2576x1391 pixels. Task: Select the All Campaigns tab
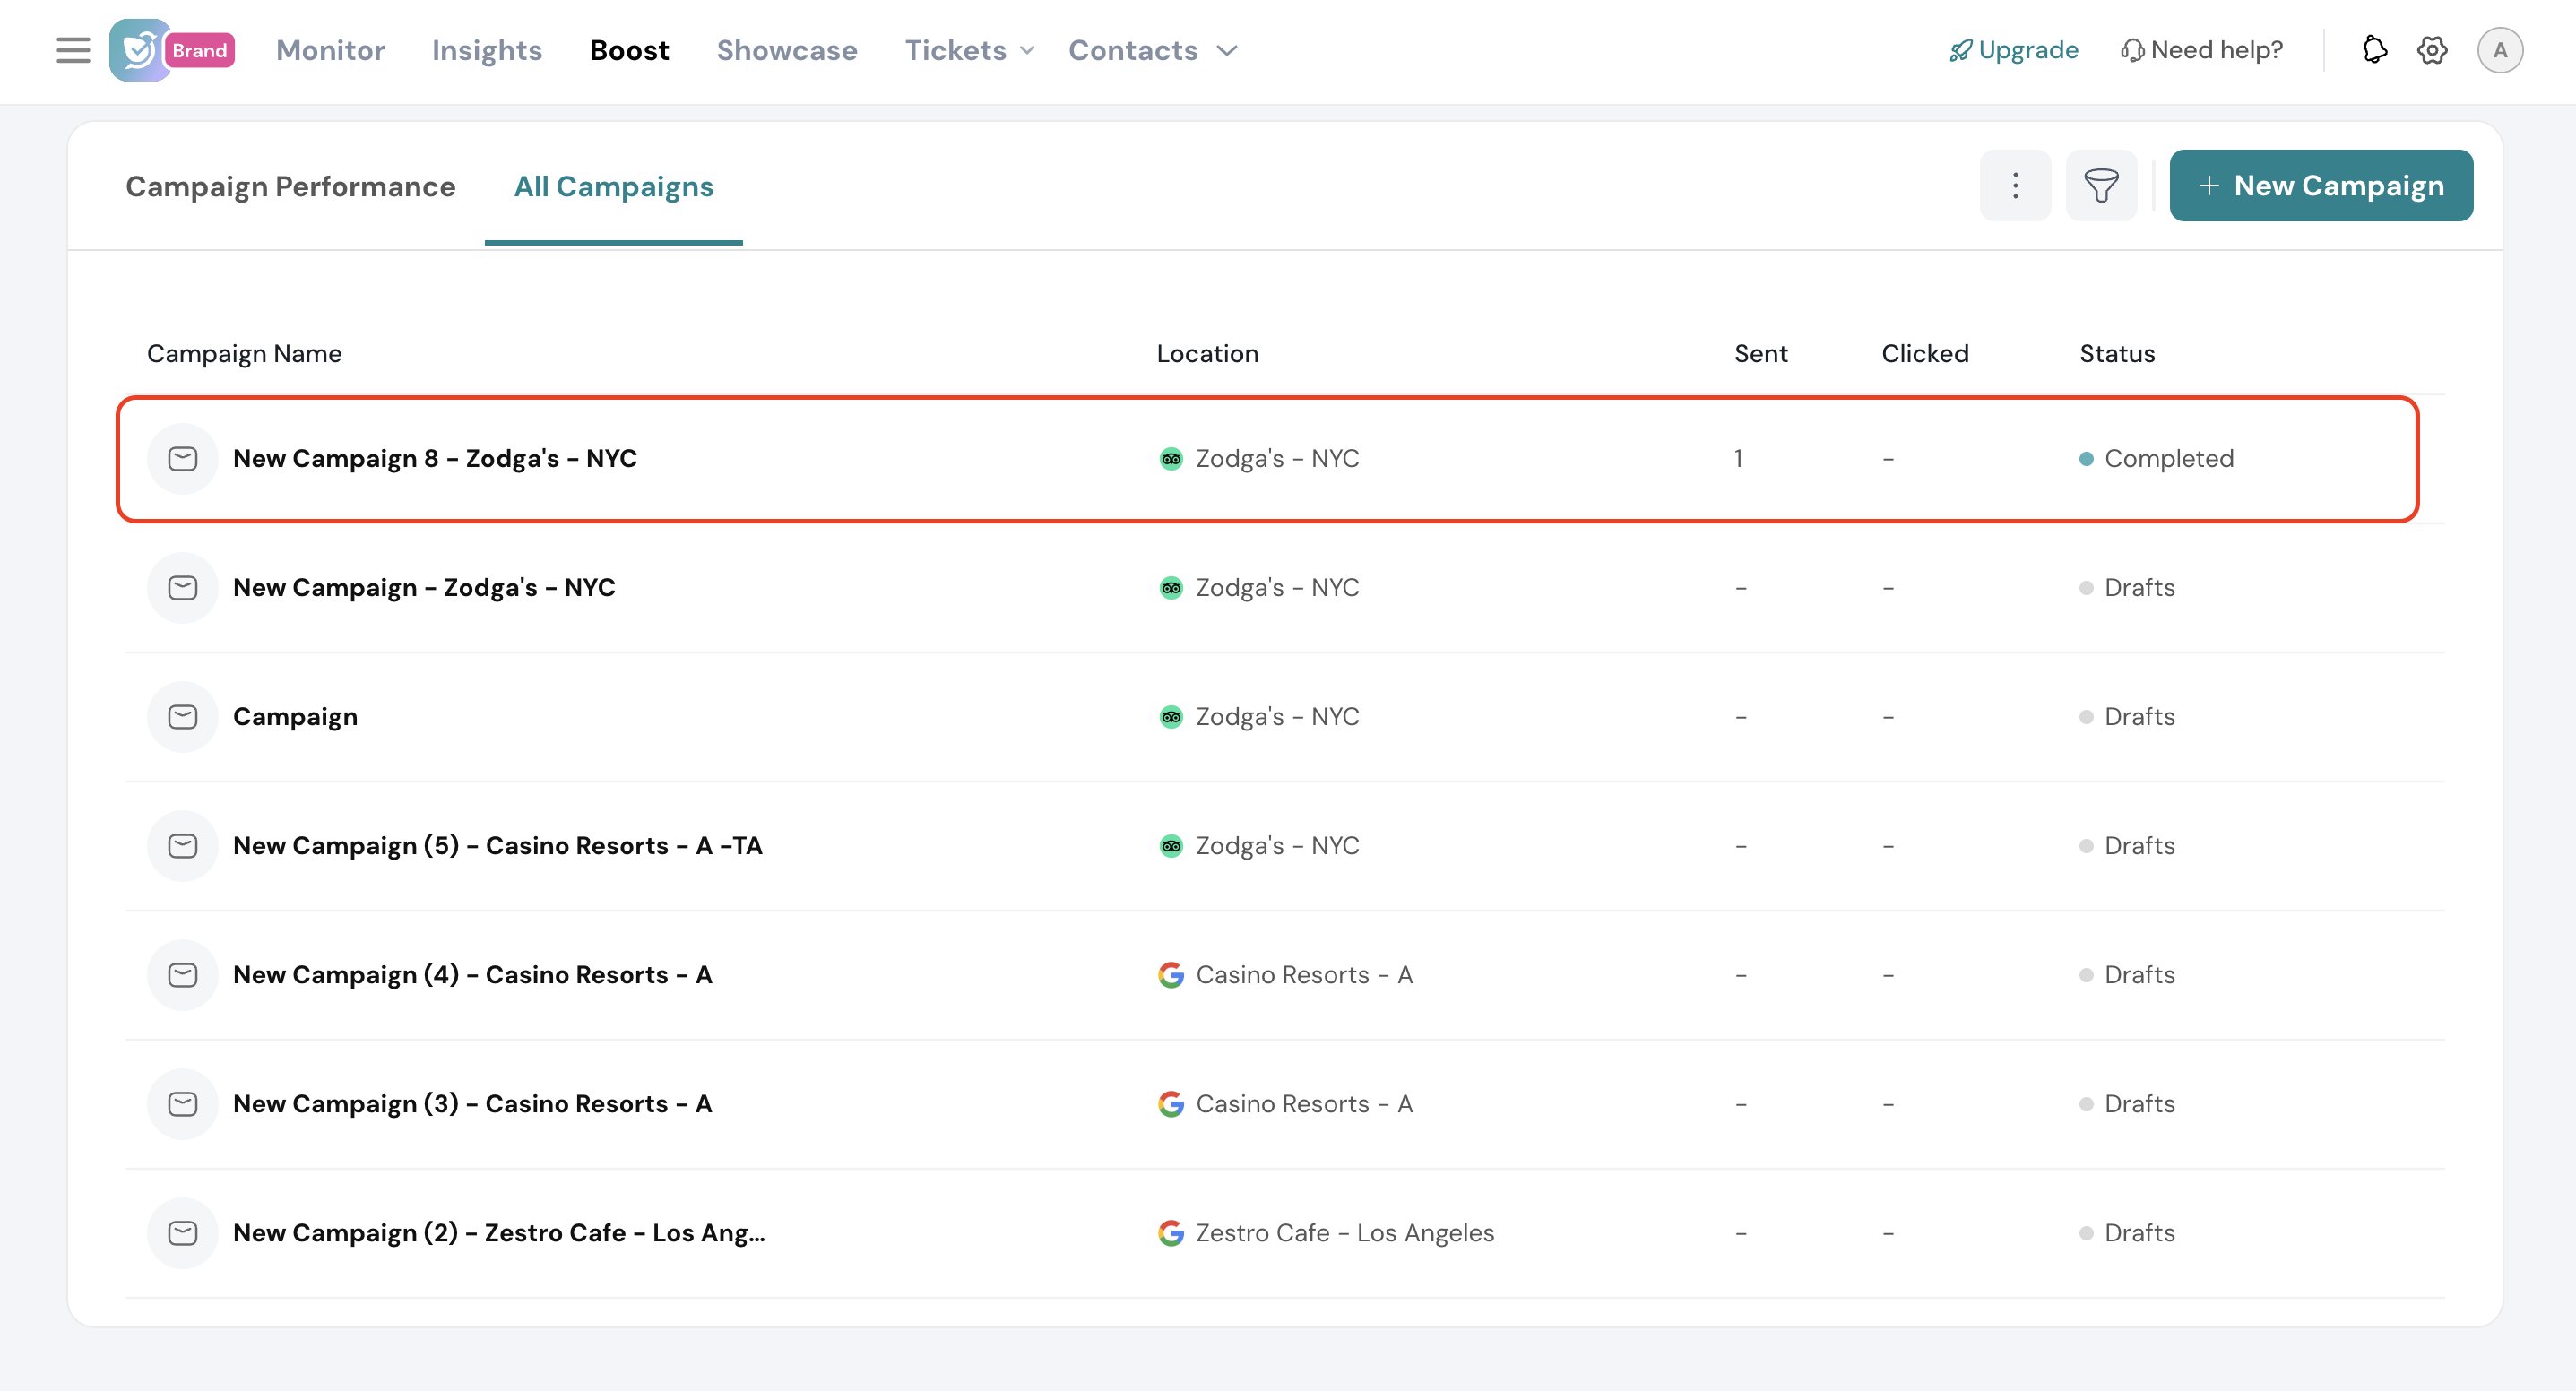coord(613,187)
